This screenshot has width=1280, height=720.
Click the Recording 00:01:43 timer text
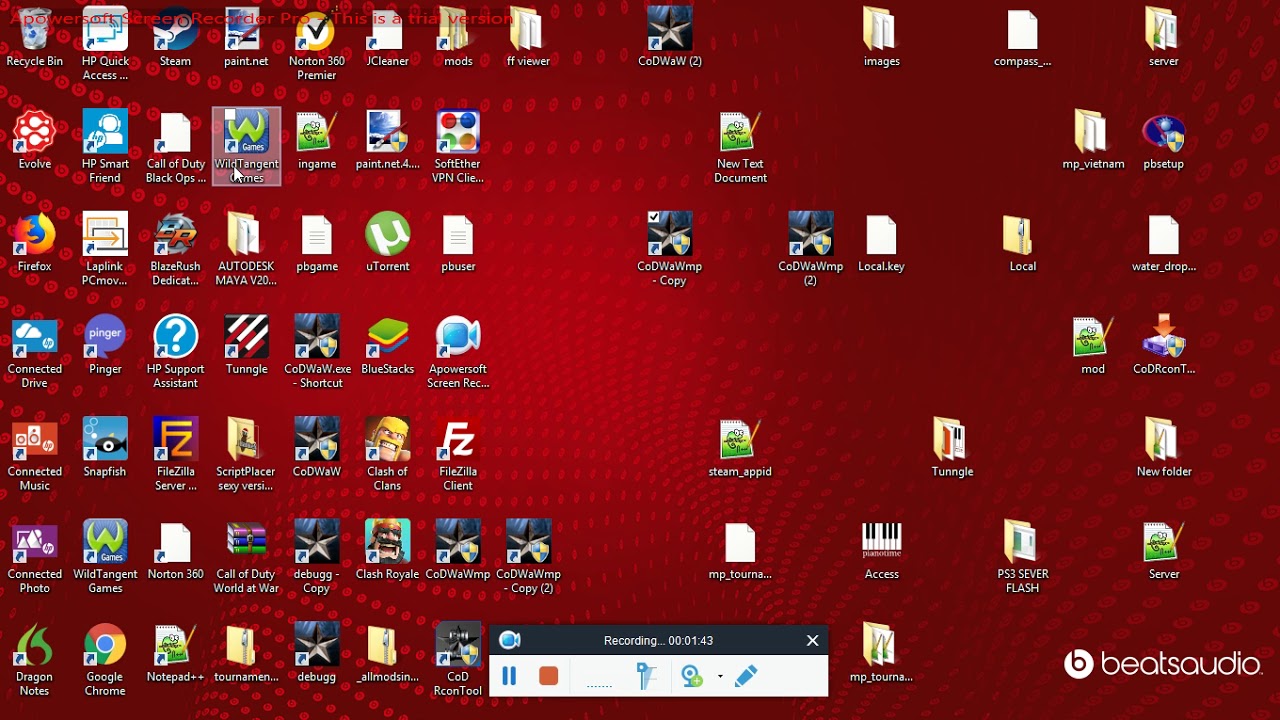pyautogui.click(x=658, y=641)
